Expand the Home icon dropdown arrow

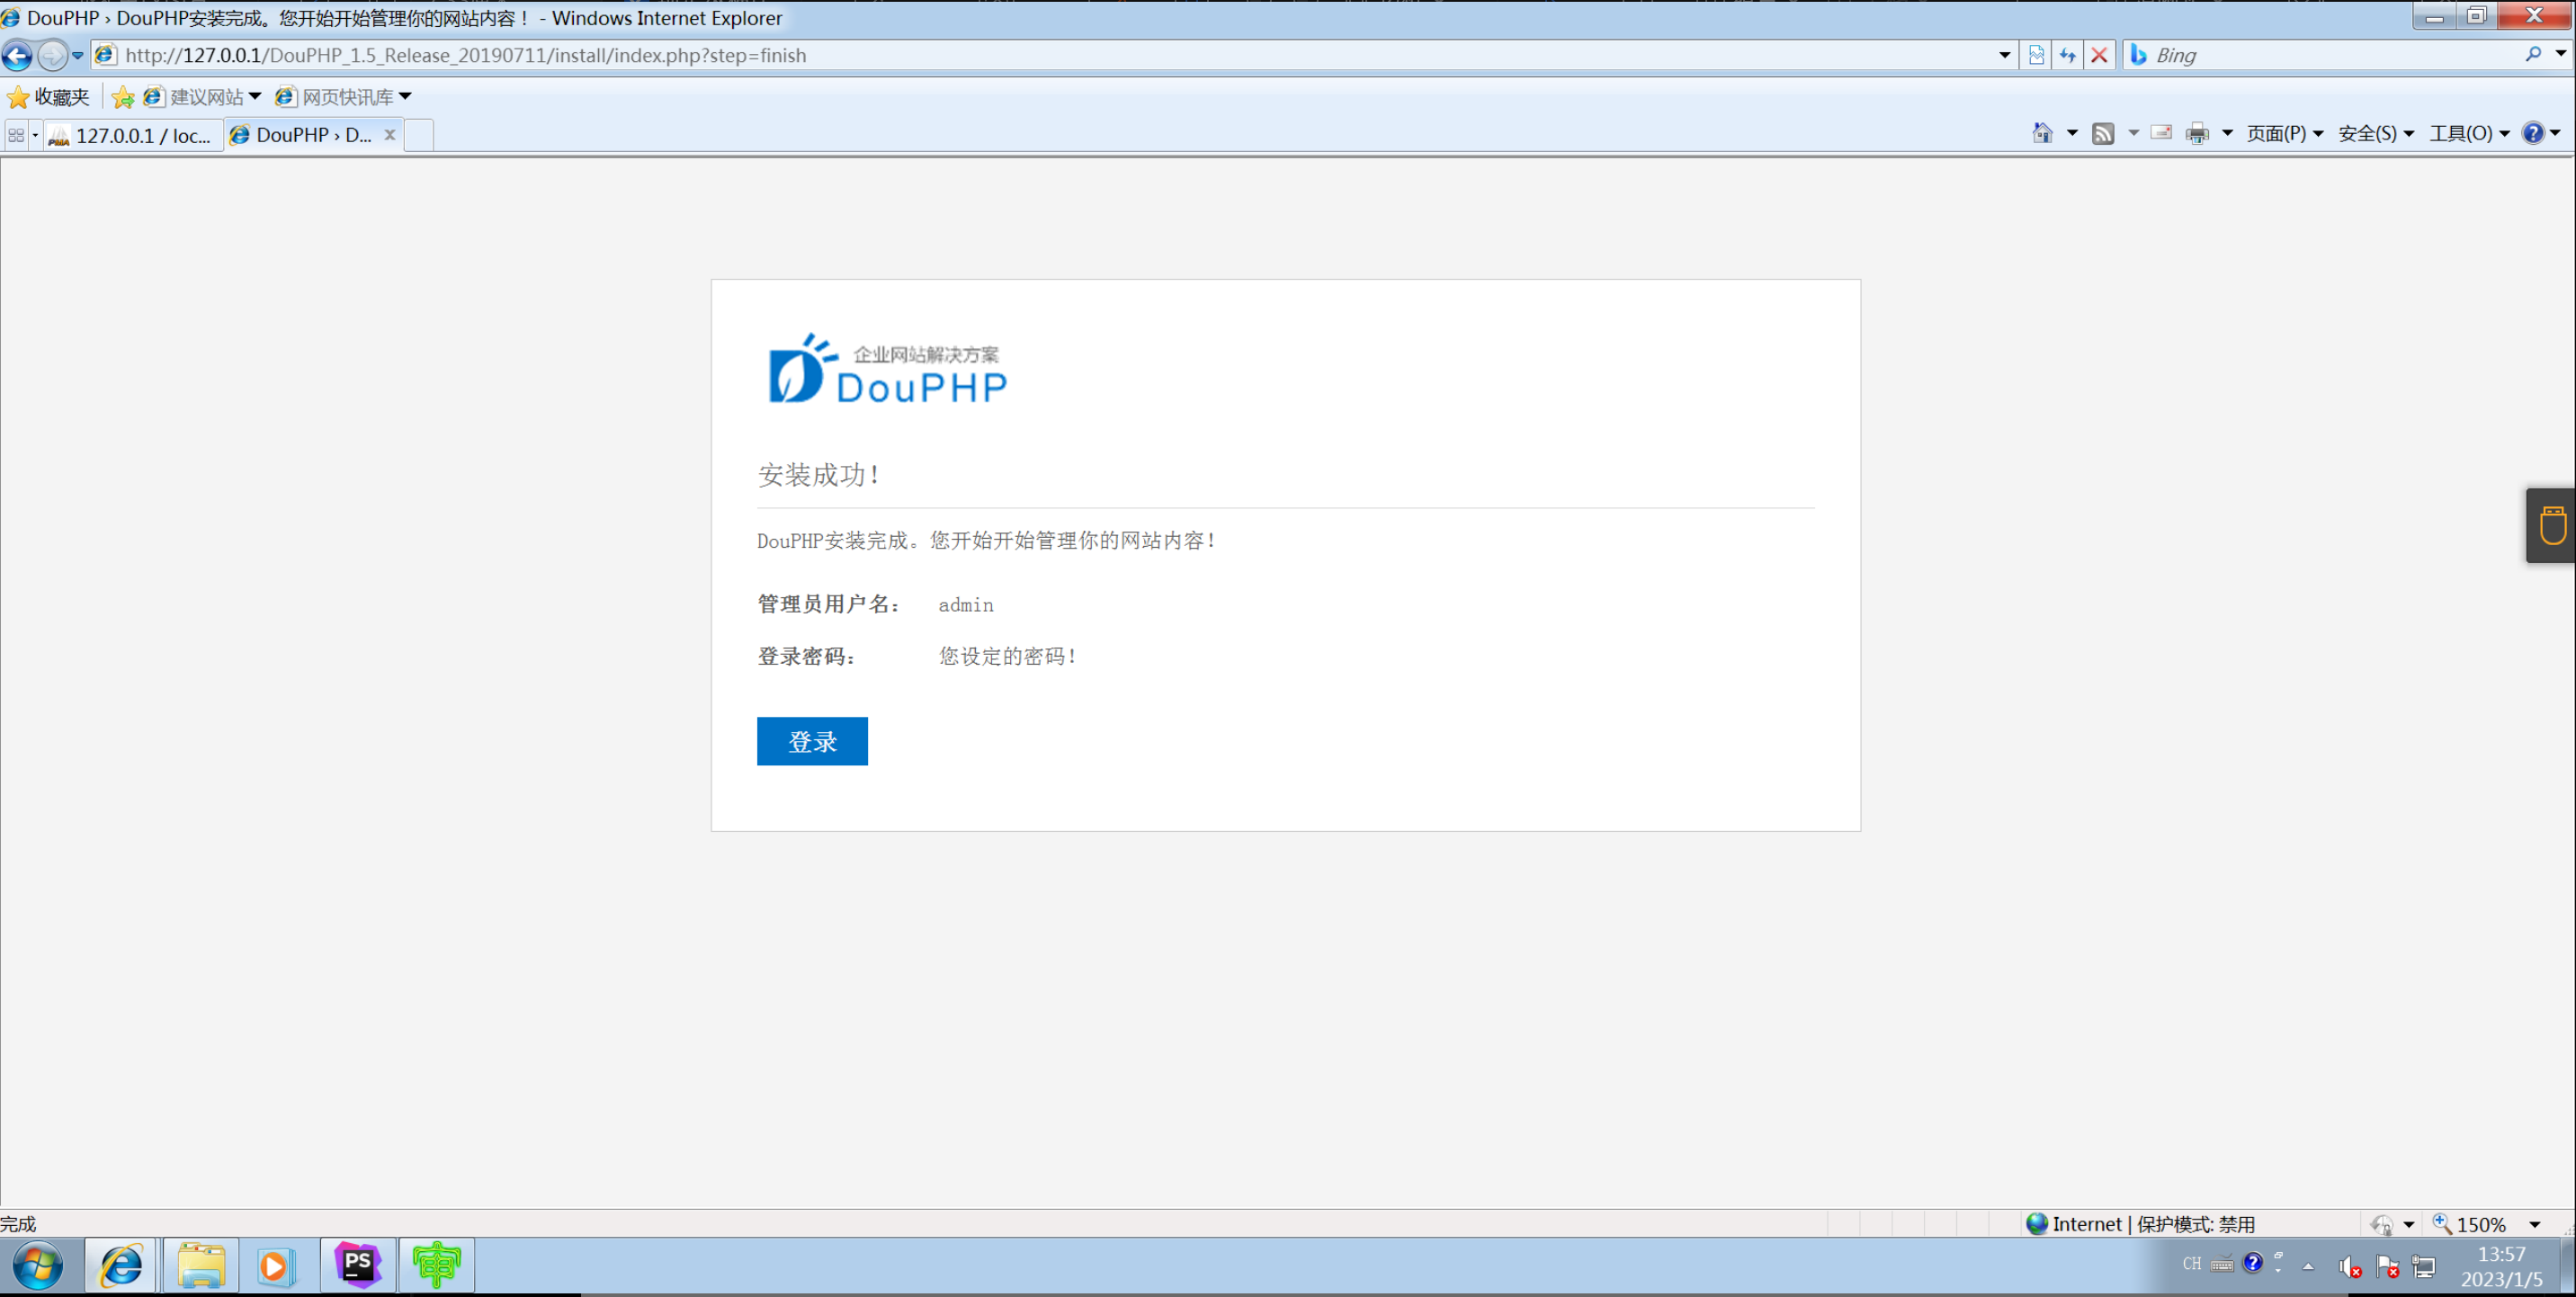click(x=2072, y=133)
